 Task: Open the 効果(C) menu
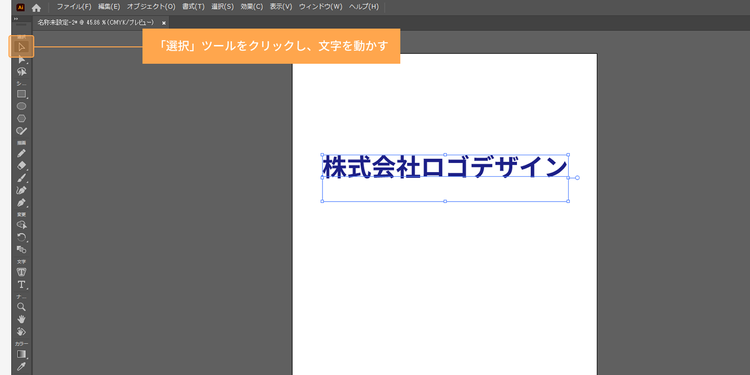pyautogui.click(x=252, y=7)
